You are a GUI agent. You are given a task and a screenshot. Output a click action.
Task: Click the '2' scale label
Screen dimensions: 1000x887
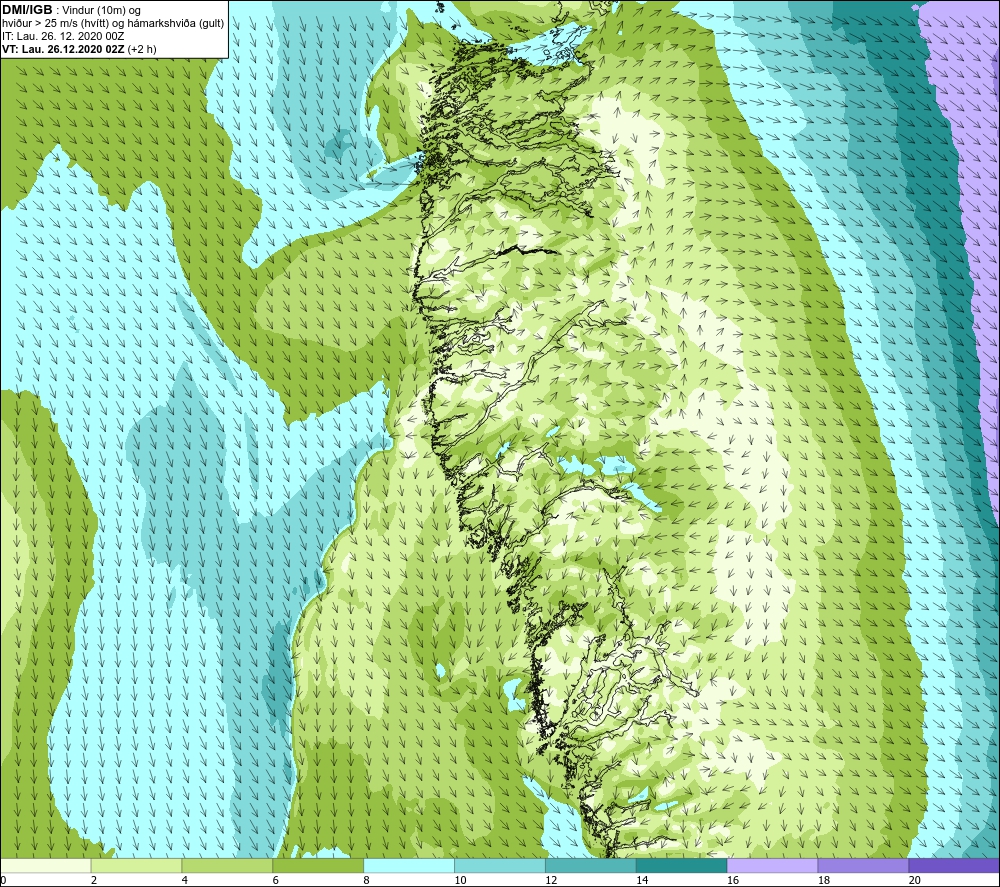[94, 880]
